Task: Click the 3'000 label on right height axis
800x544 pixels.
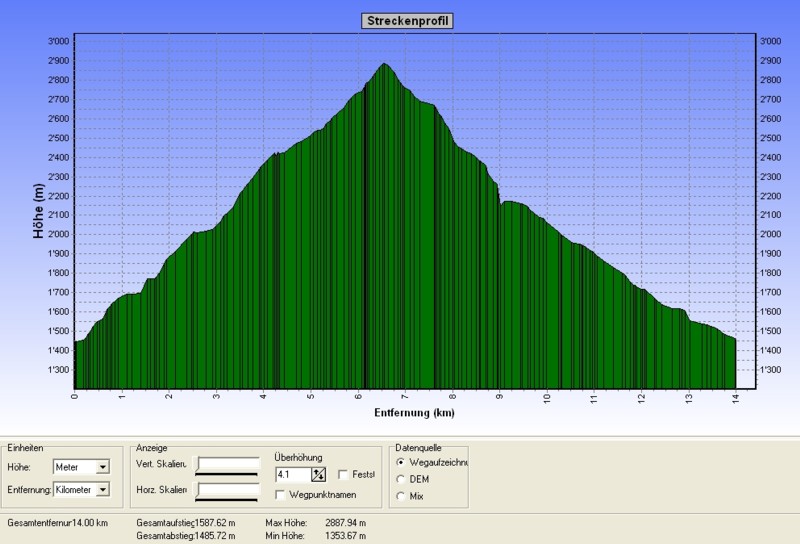Action: [x=770, y=41]
